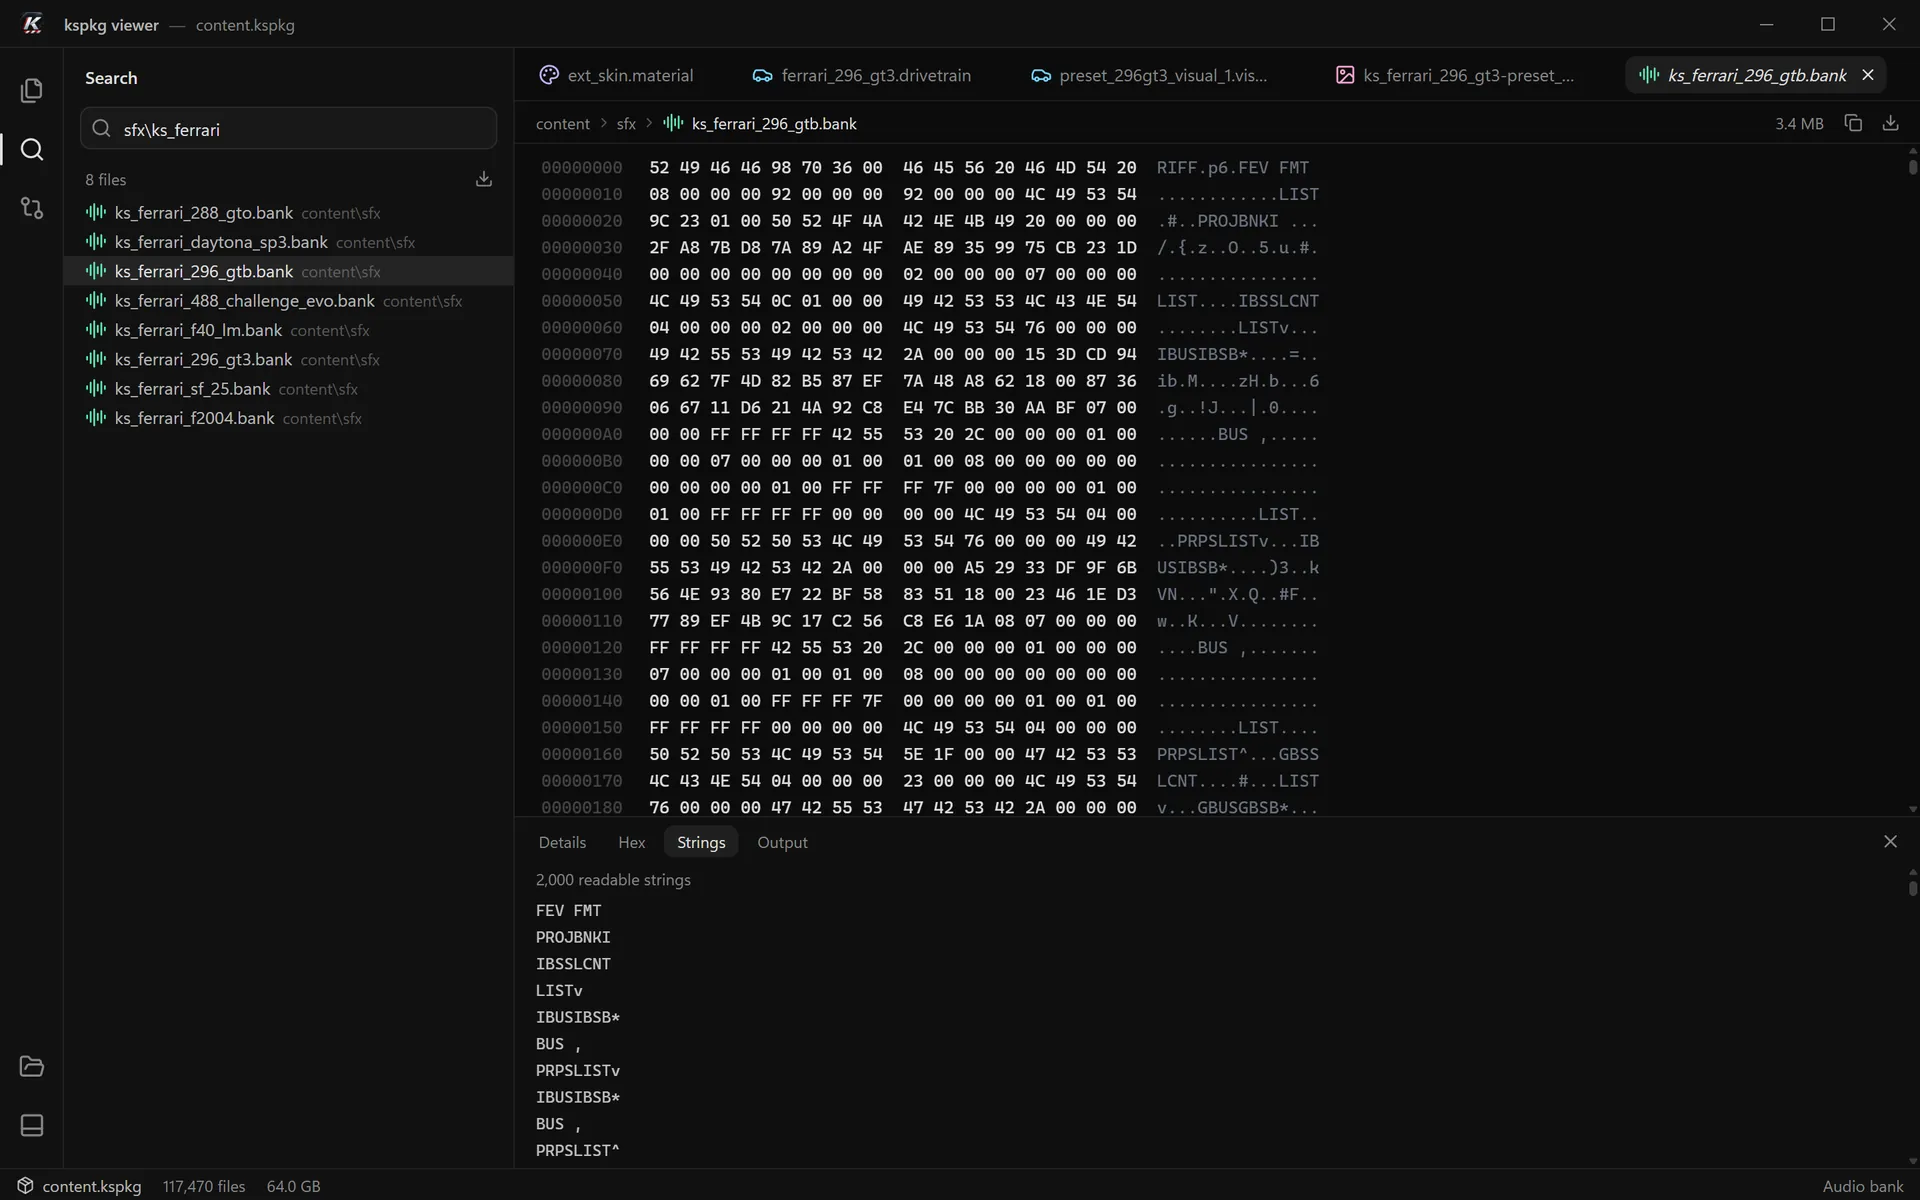Click 'Audio bank' status bar label

1862,1186
